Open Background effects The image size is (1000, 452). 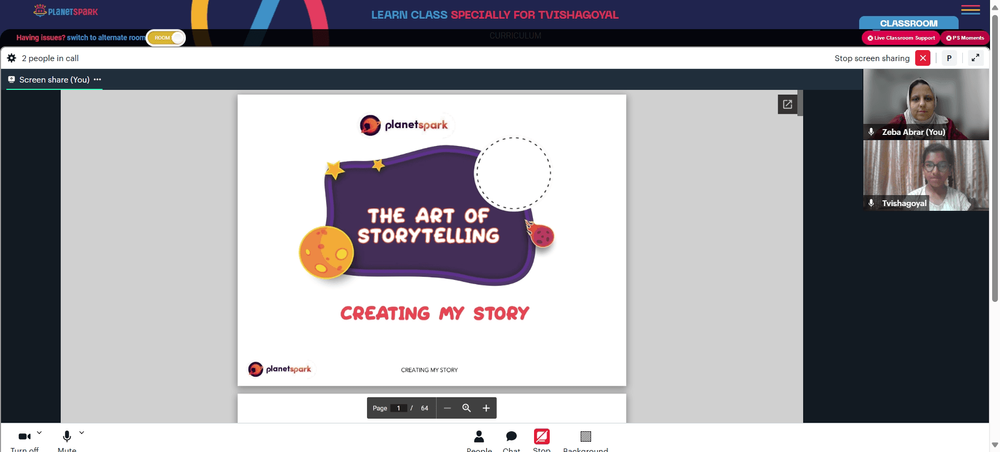tap(585, 439)
